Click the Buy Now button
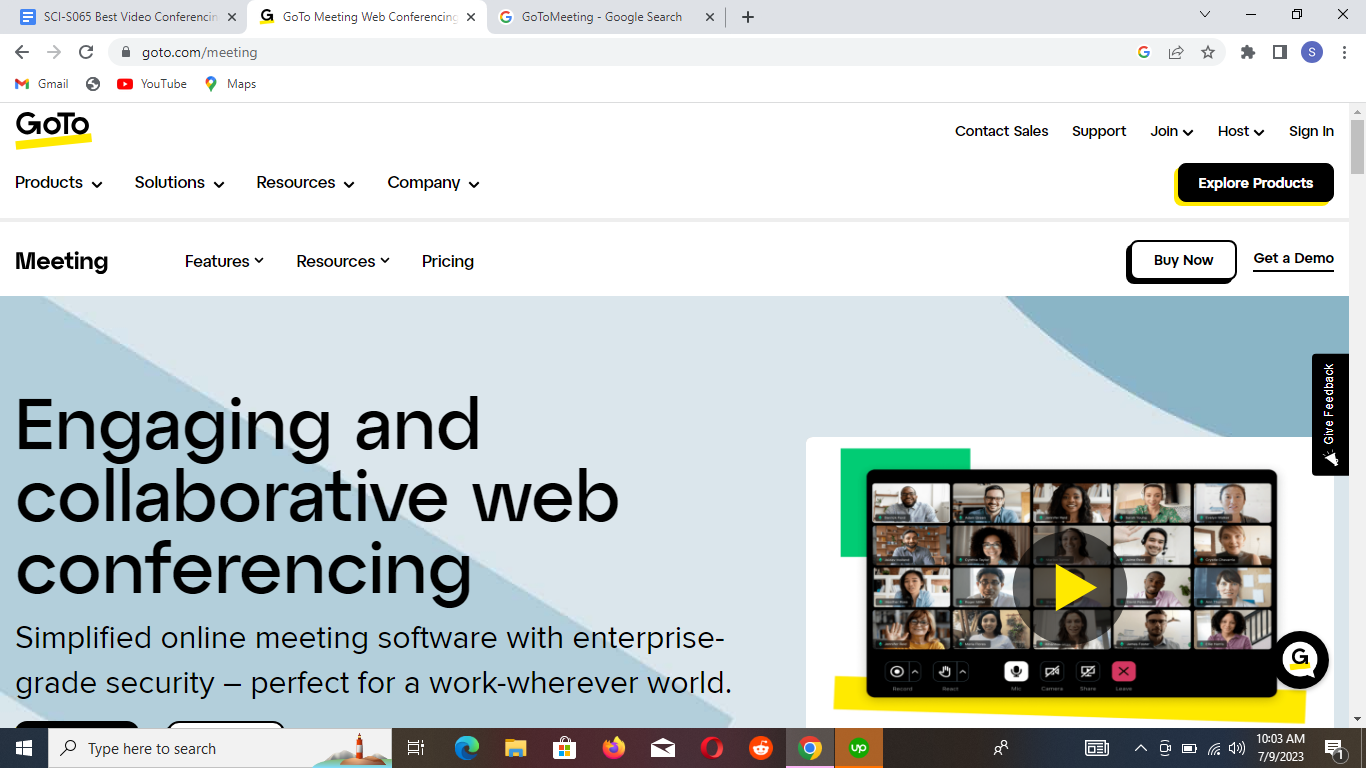This screenshot has height=768, width=1366. 1181,260
